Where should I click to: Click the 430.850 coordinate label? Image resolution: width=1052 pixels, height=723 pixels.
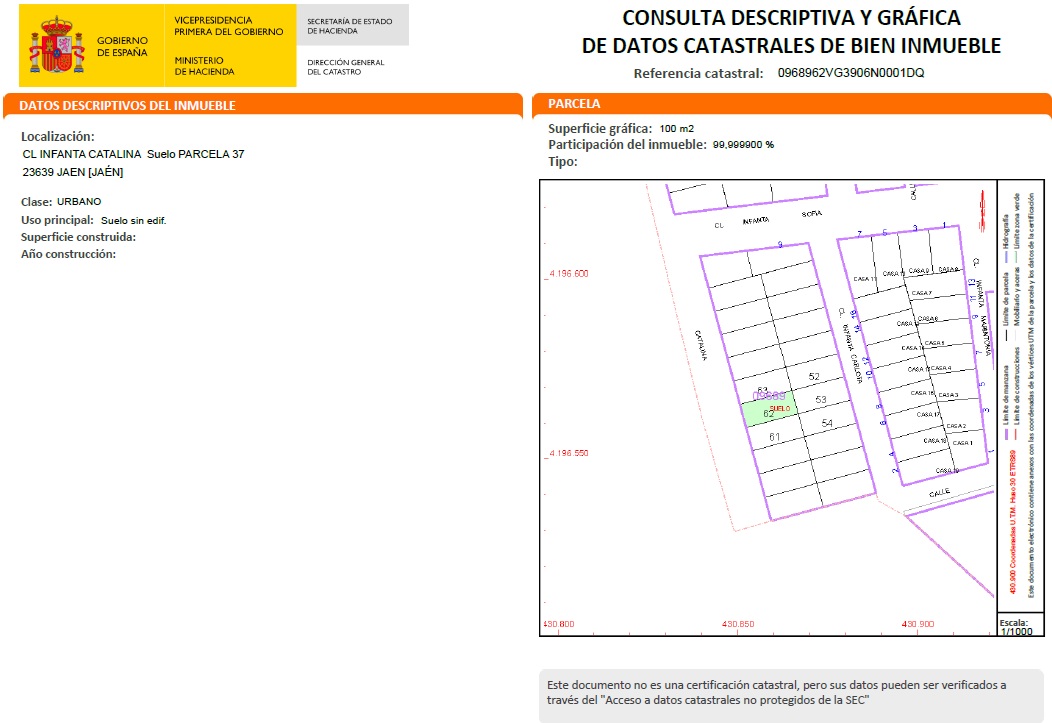(738, 624)
